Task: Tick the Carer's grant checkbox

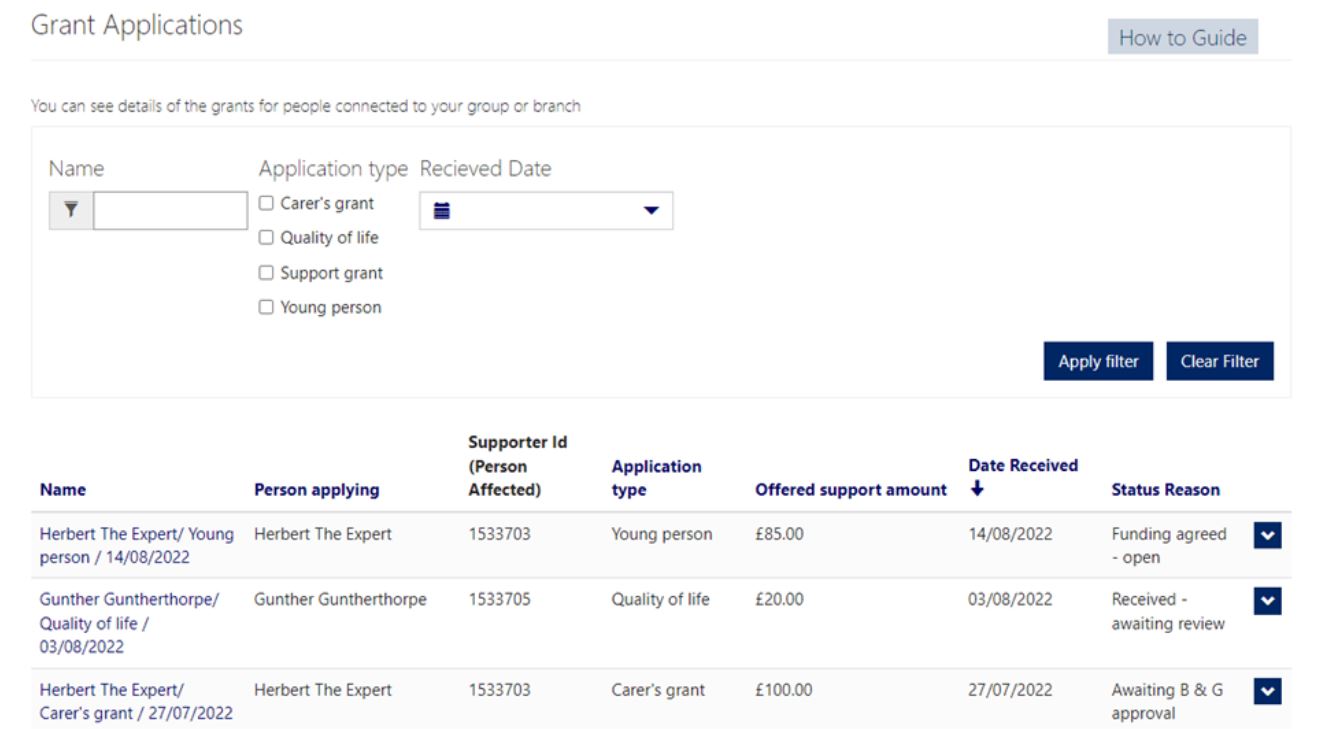Action: 266,203
